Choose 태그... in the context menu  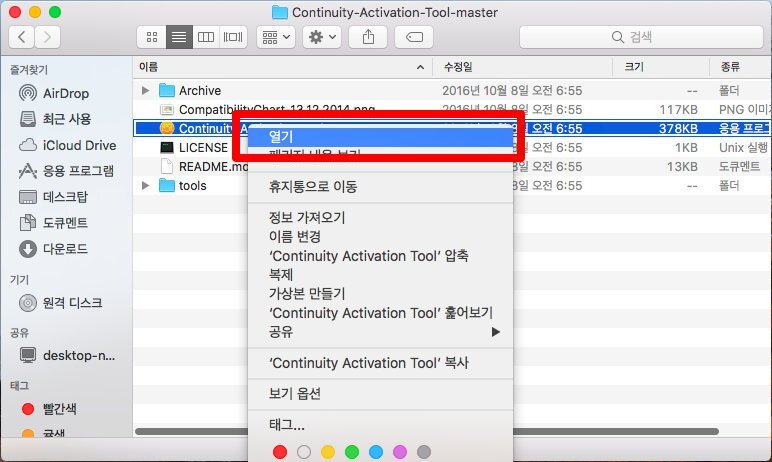pyautogui.click(x=380, y=425)
